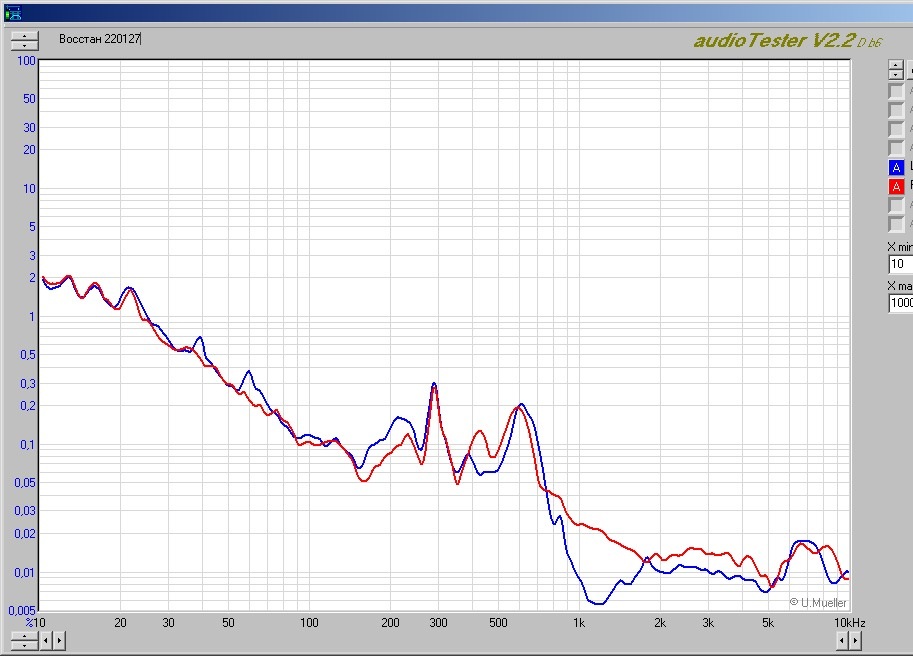913x656 pixels.
Task: Click up arrow of spinner below the Y axis
Action: 24,634
